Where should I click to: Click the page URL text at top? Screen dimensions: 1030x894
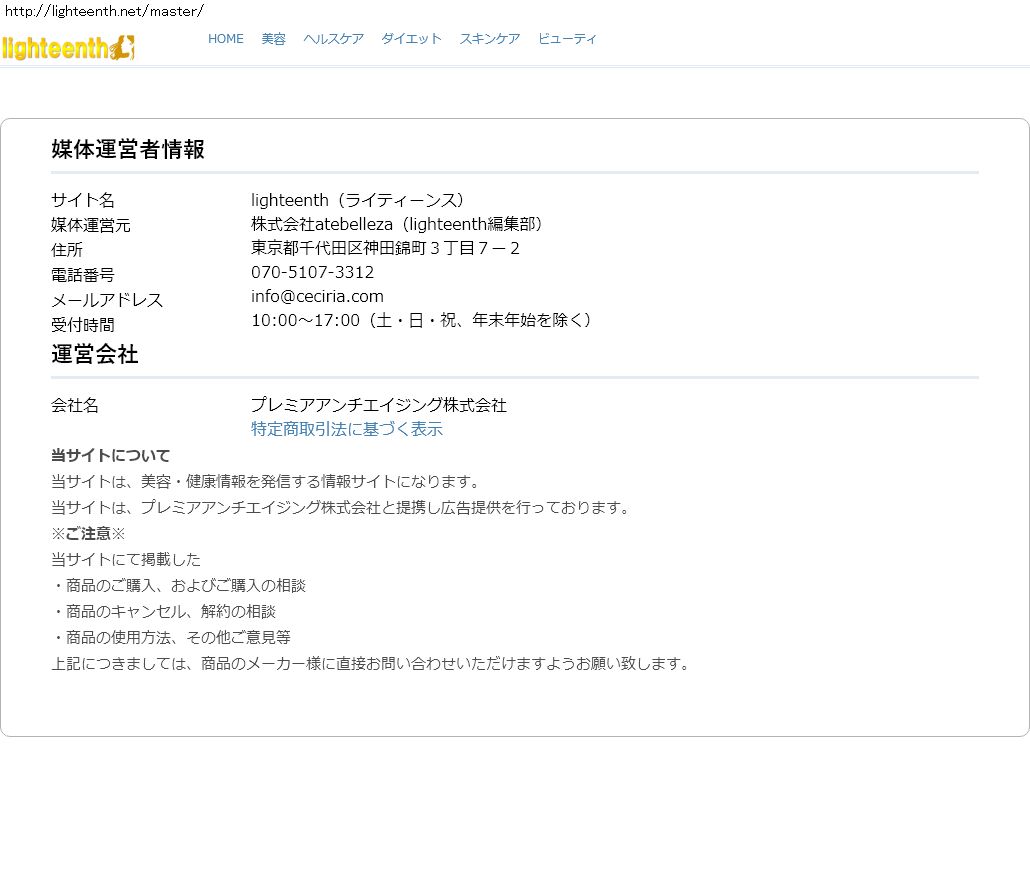coord(104,11)
